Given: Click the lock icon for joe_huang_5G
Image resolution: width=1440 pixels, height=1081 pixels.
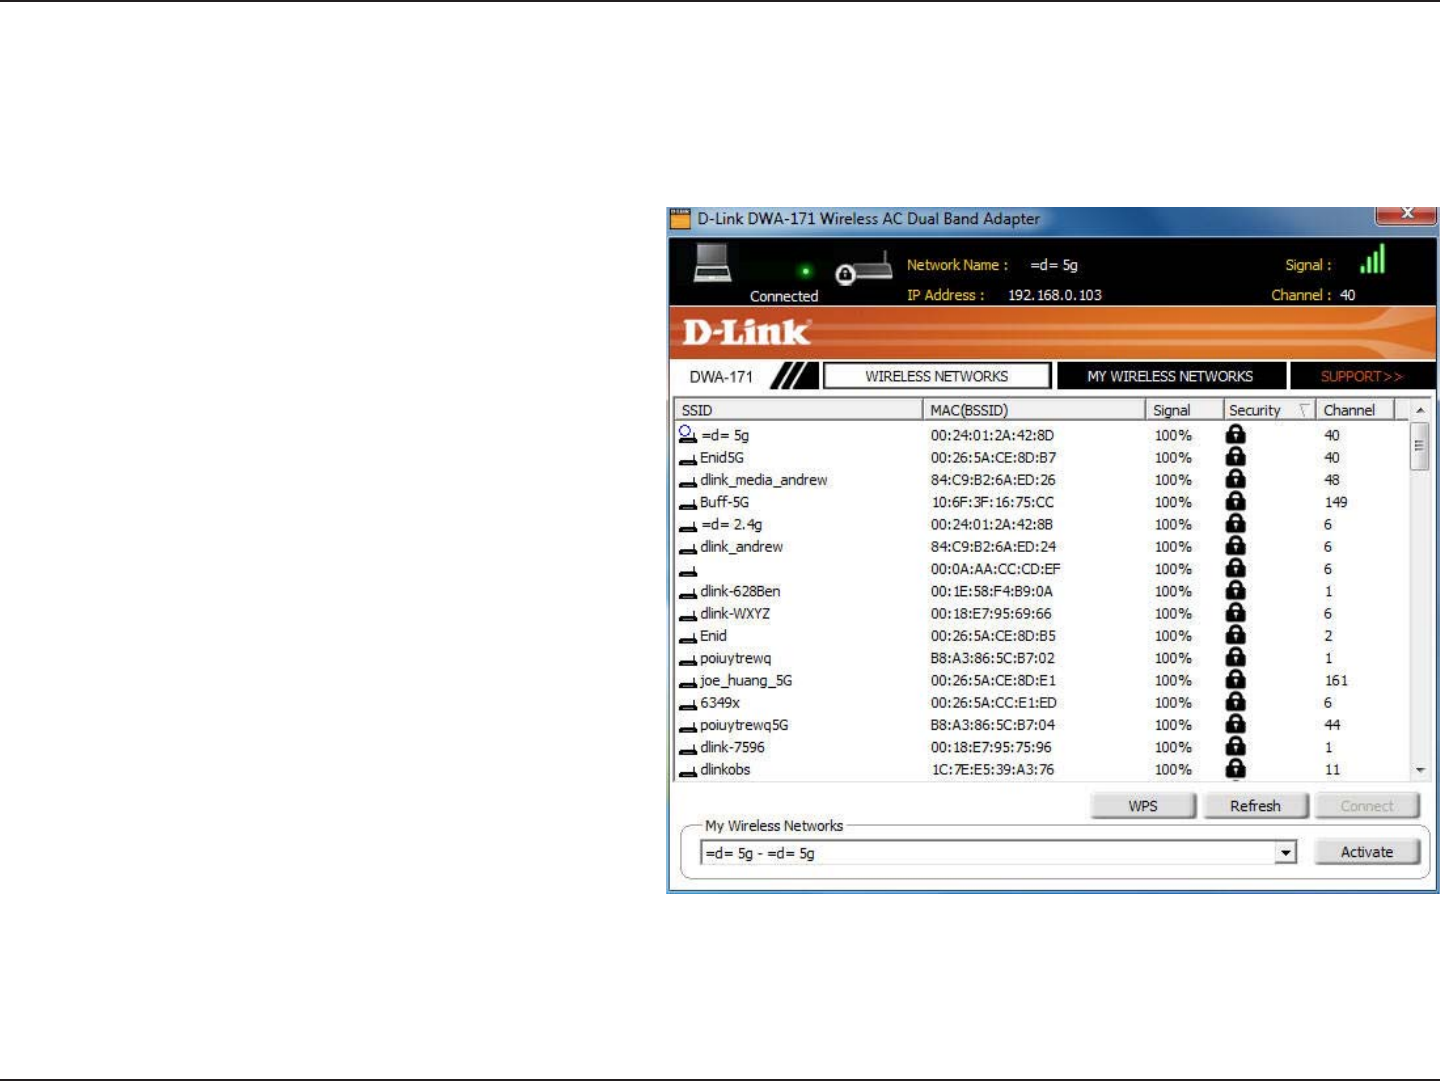Looking at the screenshot, I should (x=1236, y=679).
